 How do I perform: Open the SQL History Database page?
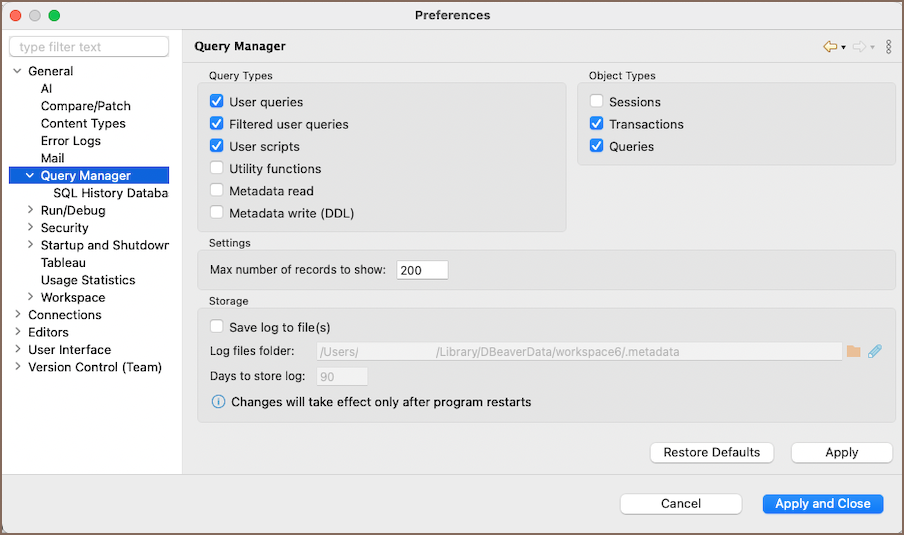[110, 193]
